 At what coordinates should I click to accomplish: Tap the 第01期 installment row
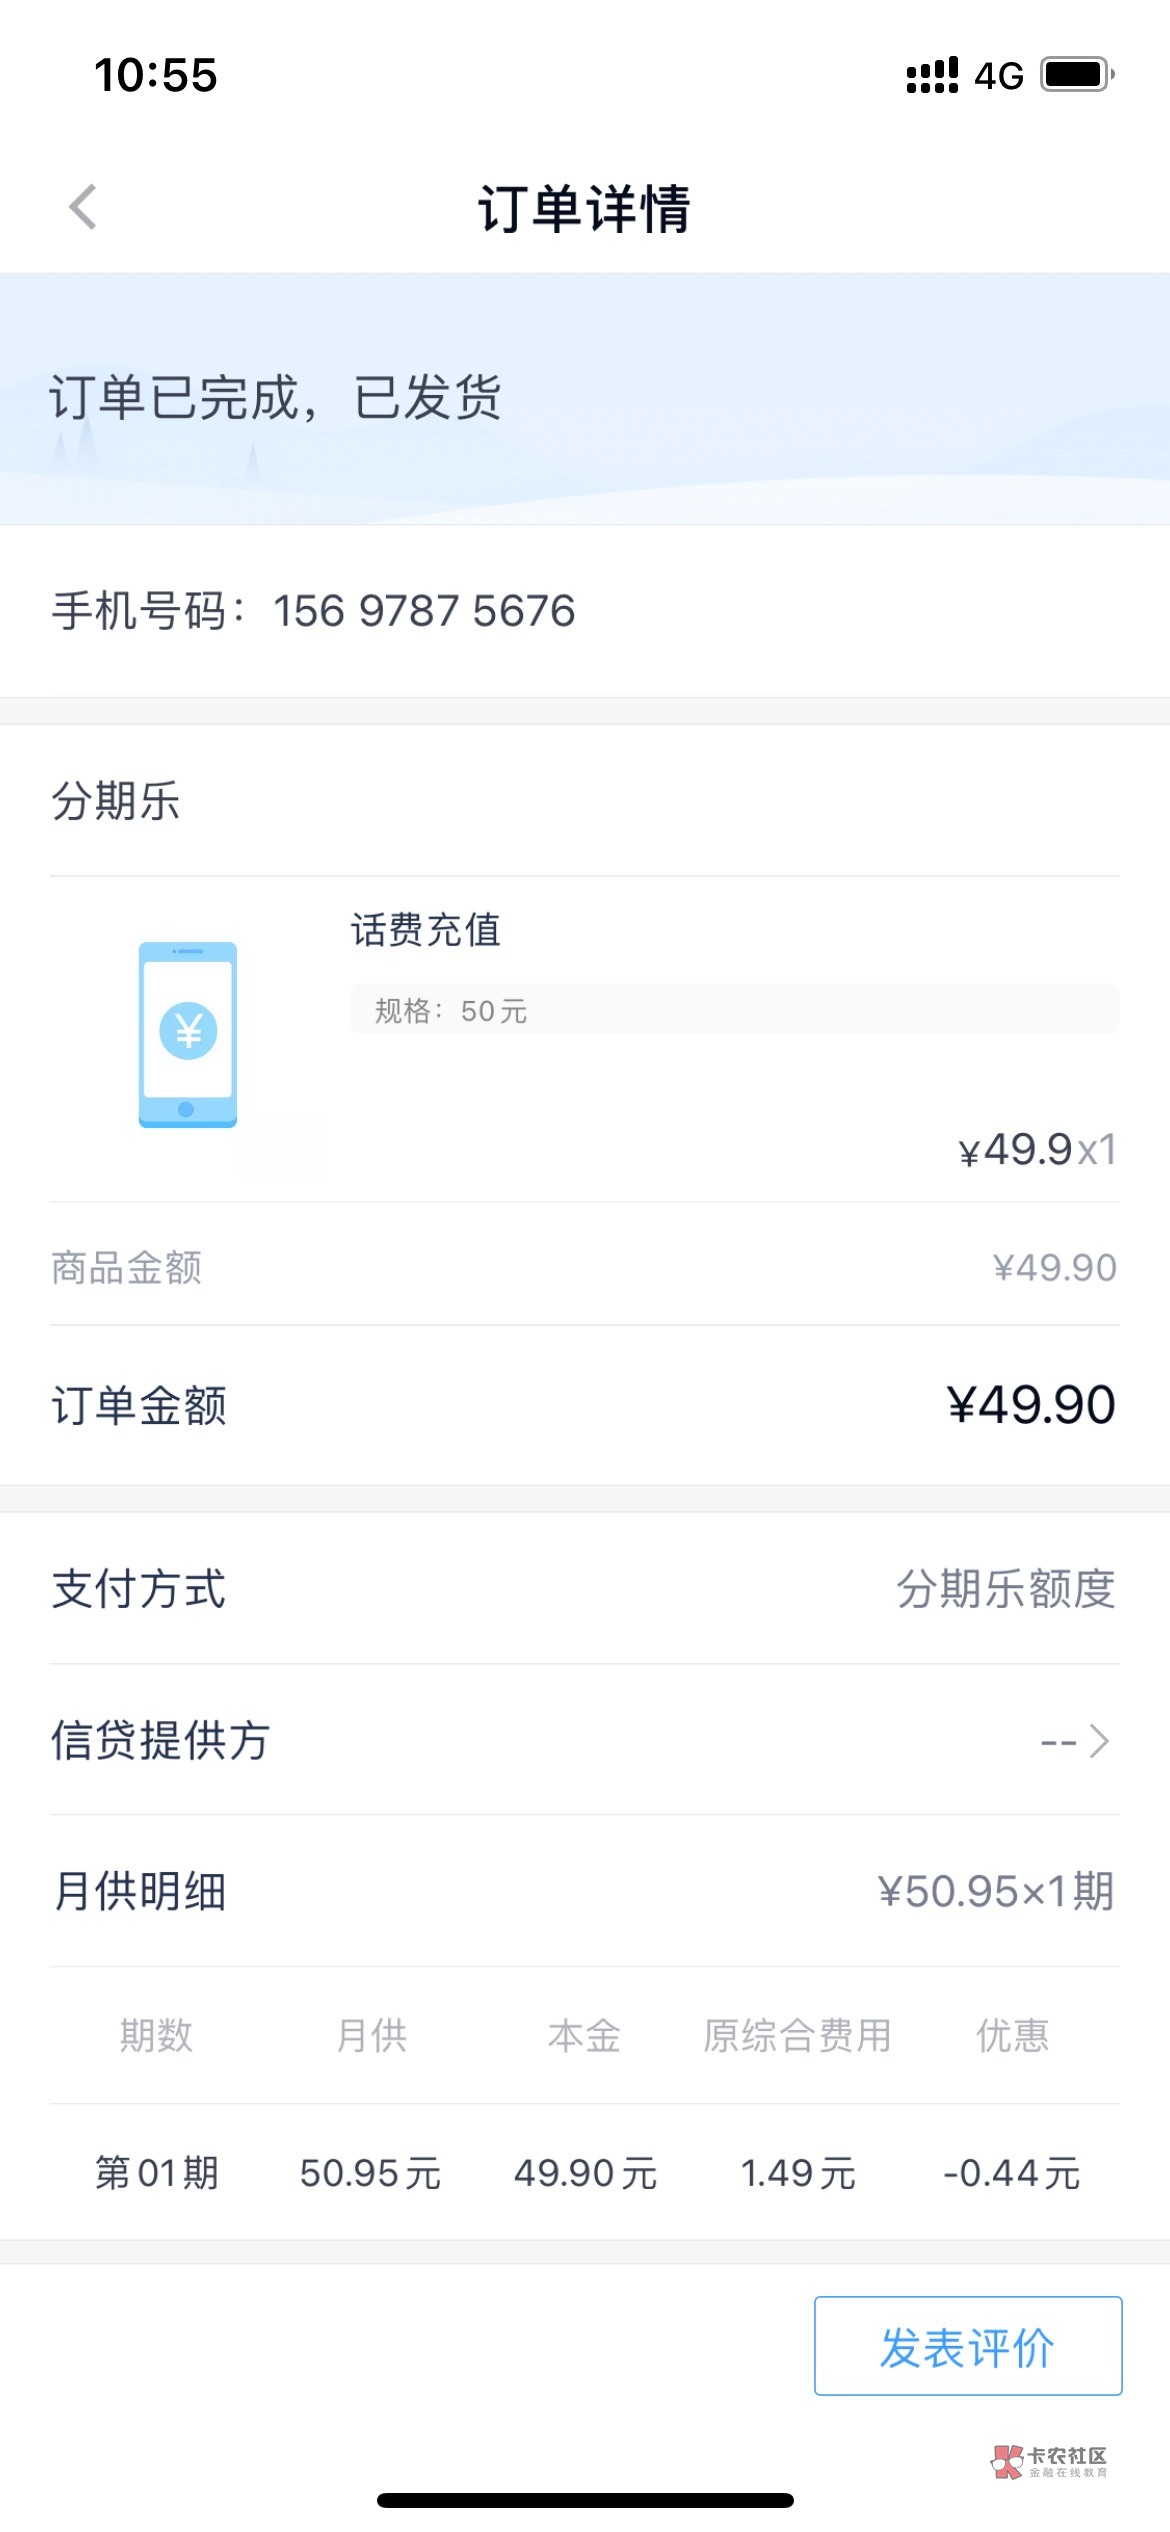point(584,2173)
